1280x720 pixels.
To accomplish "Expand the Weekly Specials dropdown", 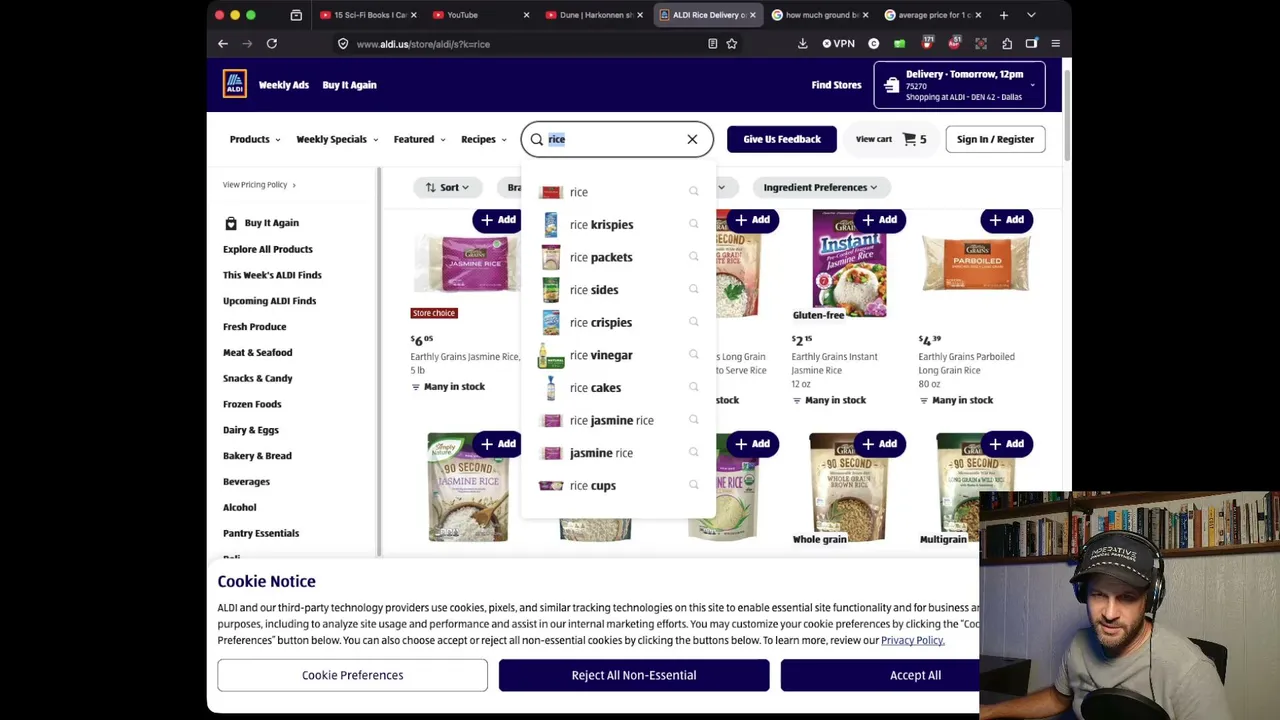I will [x=337, y=139].
